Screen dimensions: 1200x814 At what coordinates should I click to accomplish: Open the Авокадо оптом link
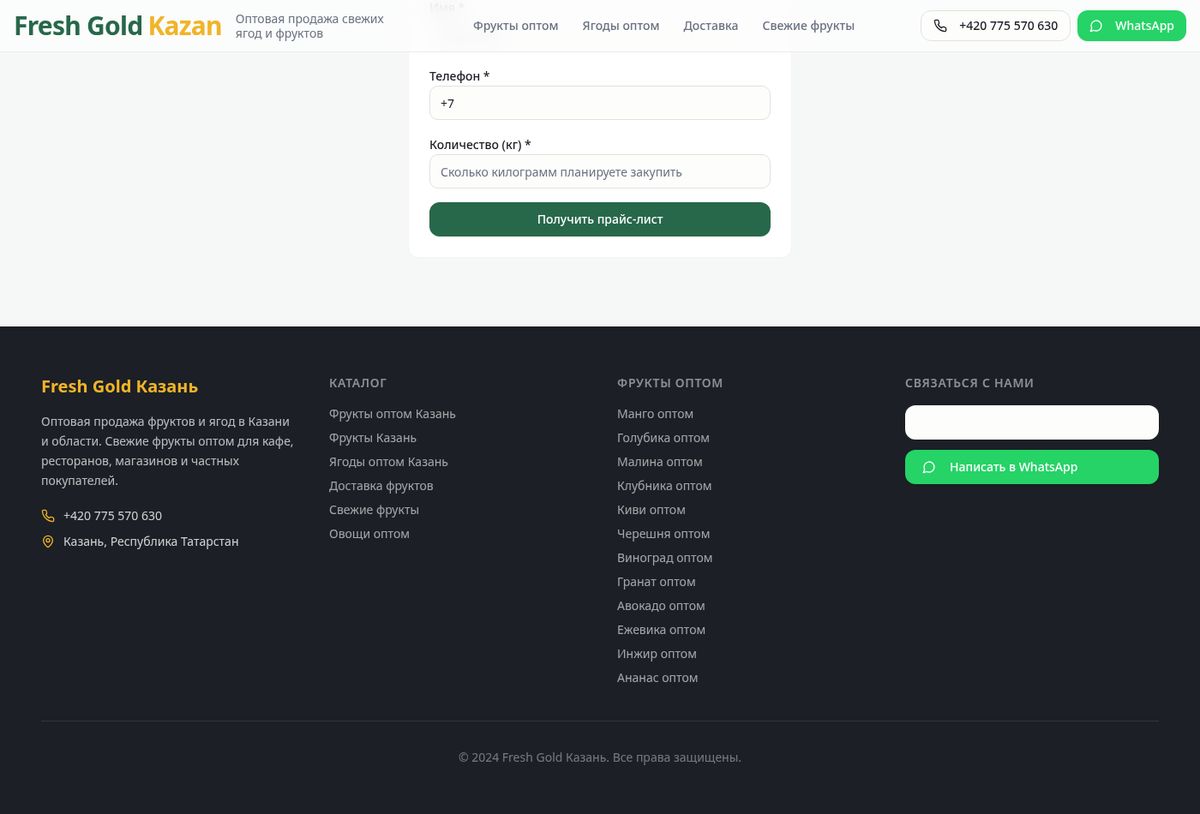click(x=661, y=606)
